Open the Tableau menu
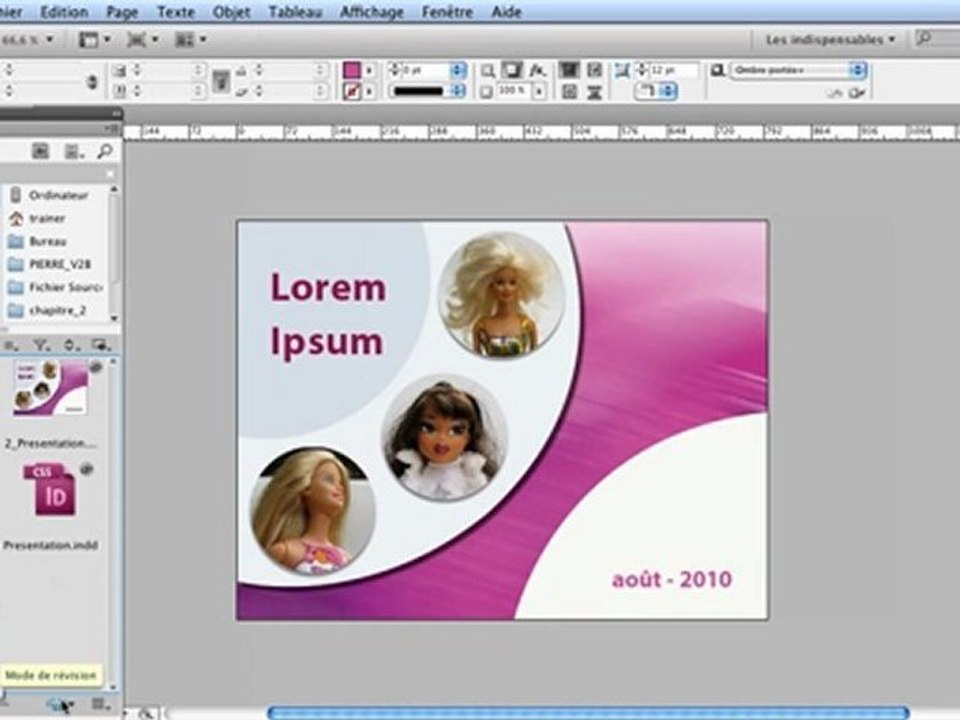Viewport: 960px width, 720px height. [295, 12]
